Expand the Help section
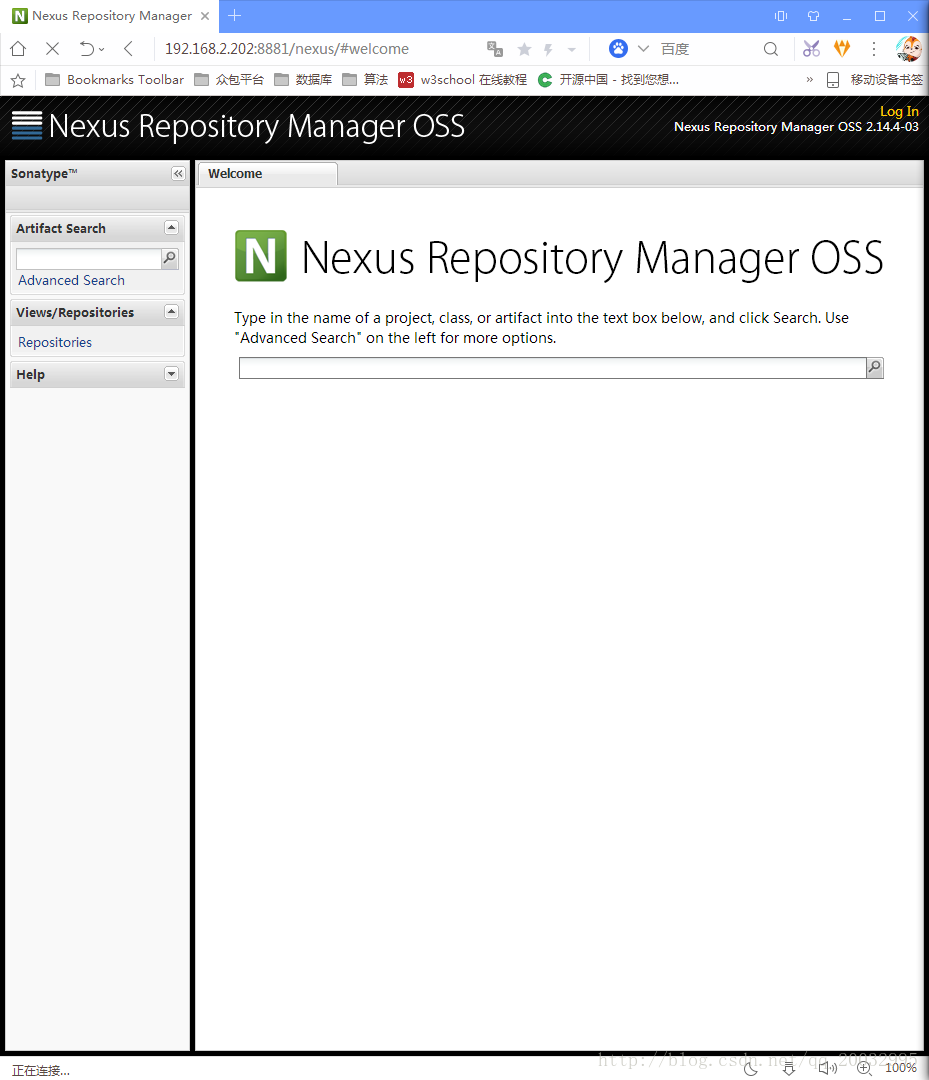The height and width of the screenshot is (1080, 929). point(171,373)
